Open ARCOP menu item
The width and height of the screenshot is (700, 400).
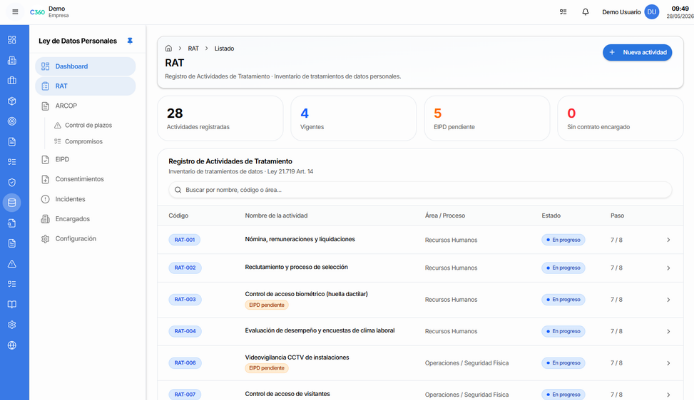click(85, 106)
